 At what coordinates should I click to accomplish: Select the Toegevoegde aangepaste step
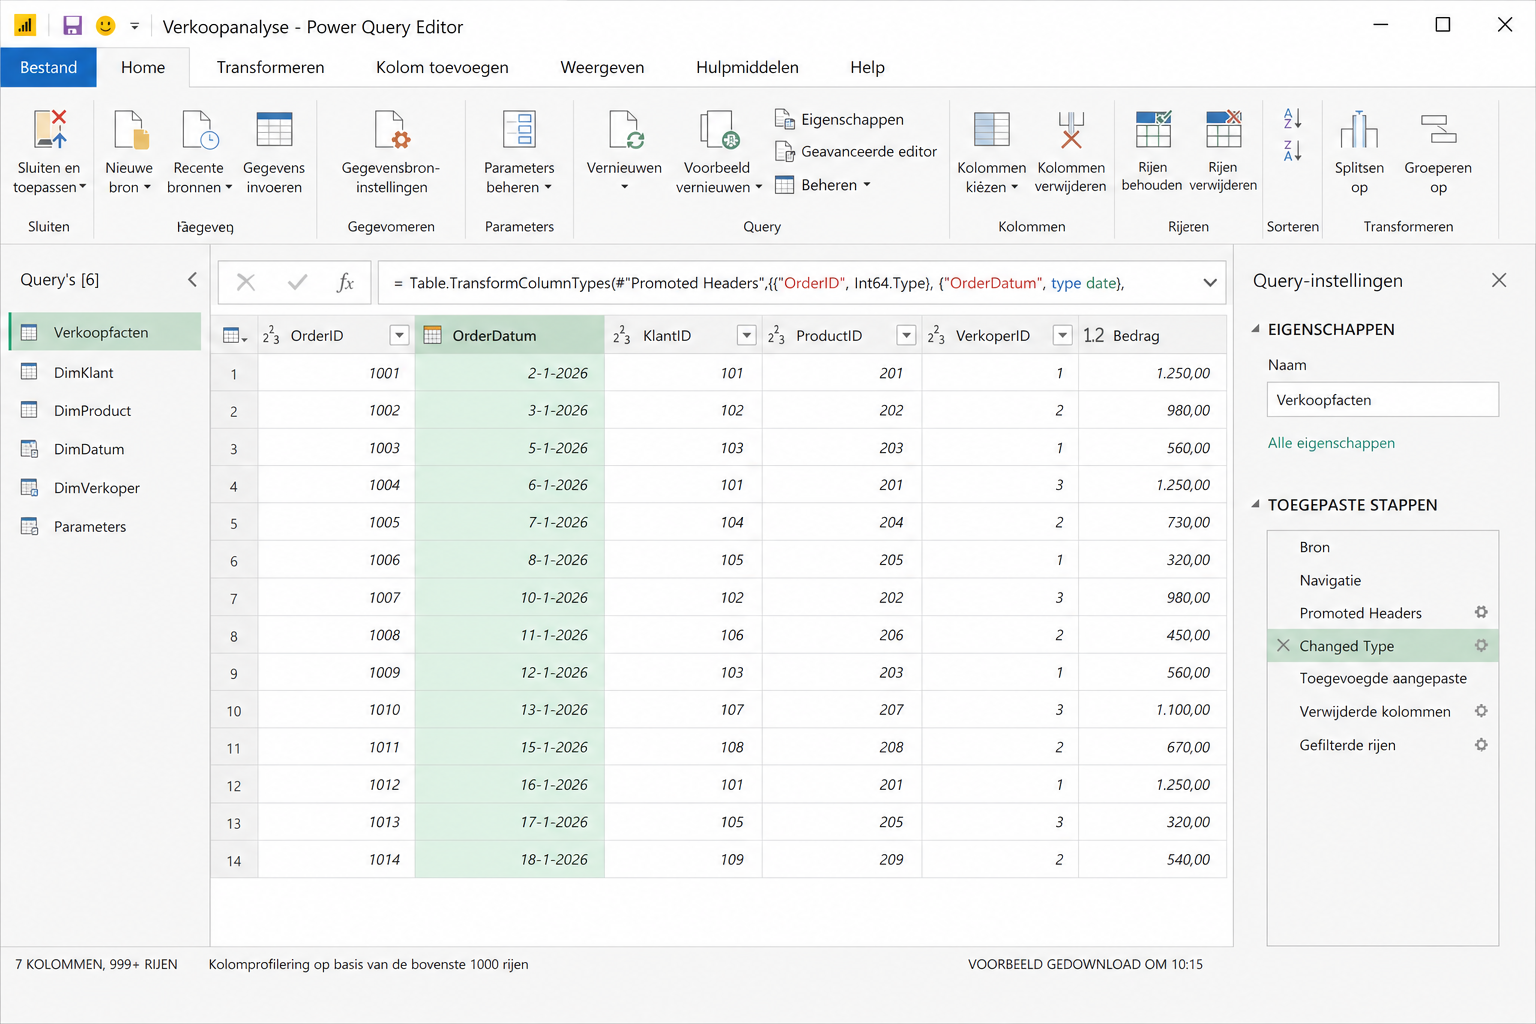click(1382, 678)
